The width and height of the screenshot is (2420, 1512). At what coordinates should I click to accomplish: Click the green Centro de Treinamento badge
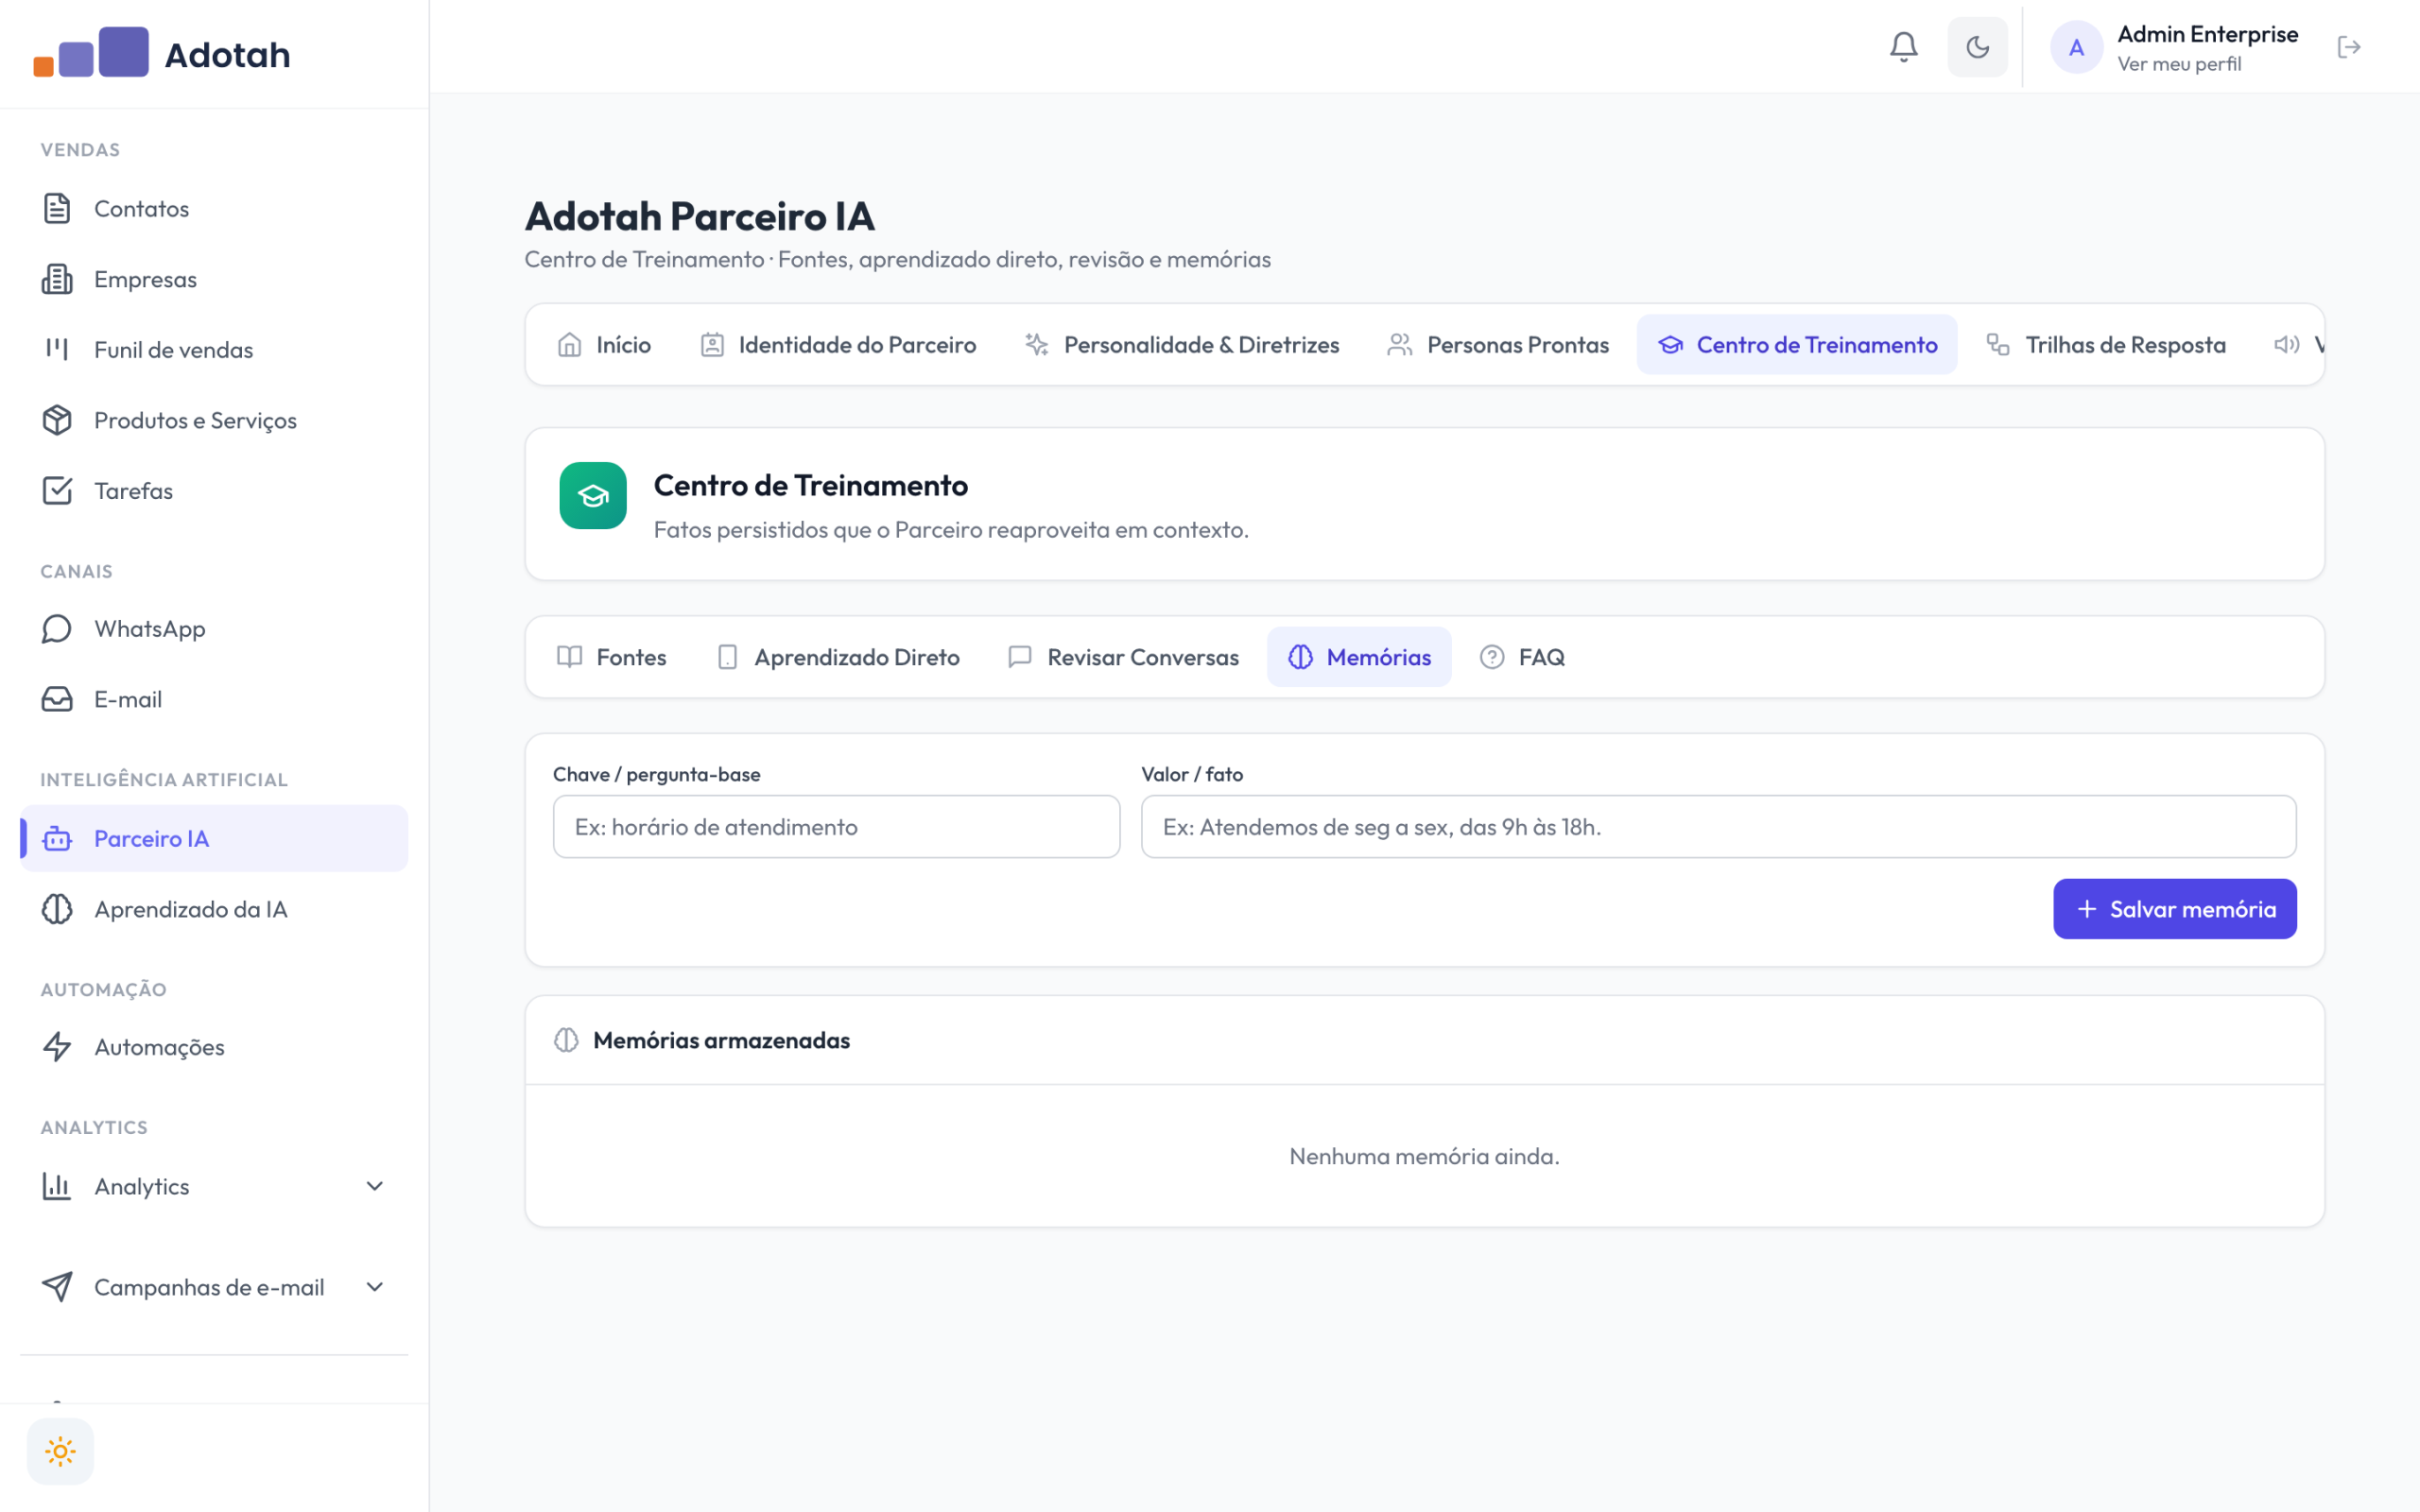point(593,495)
